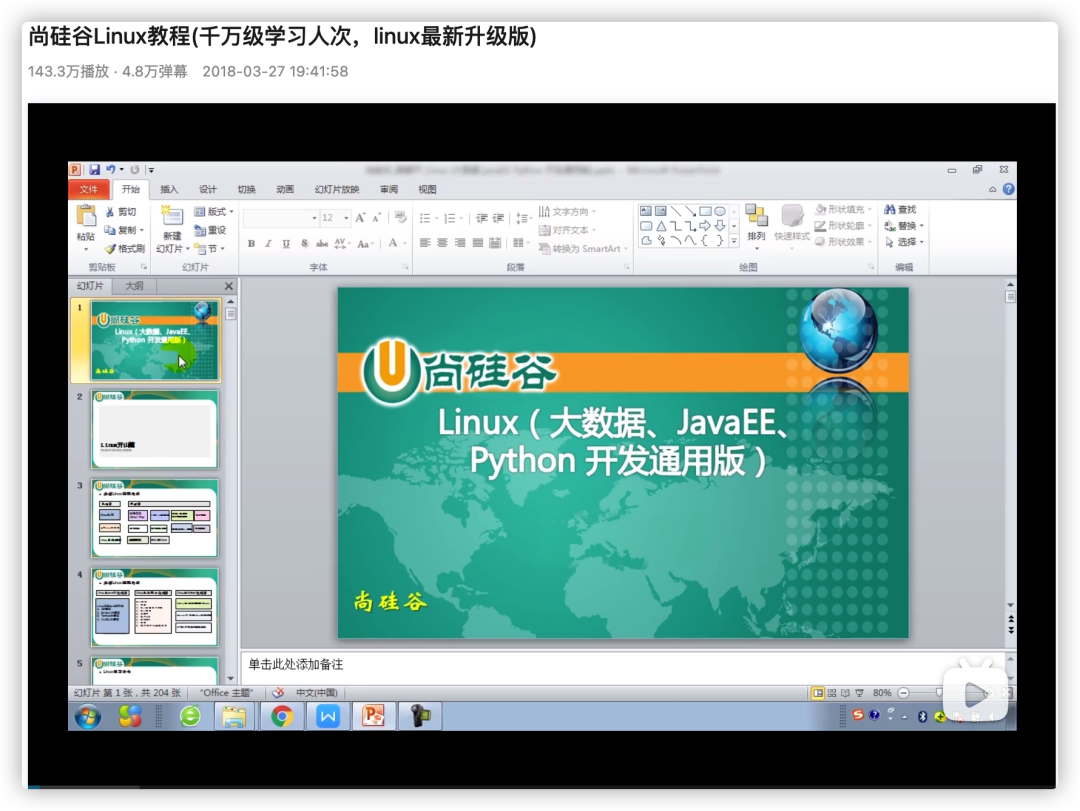
Task: Click the Shape Fill (形状填充) icon
Action: pos(820,209)
